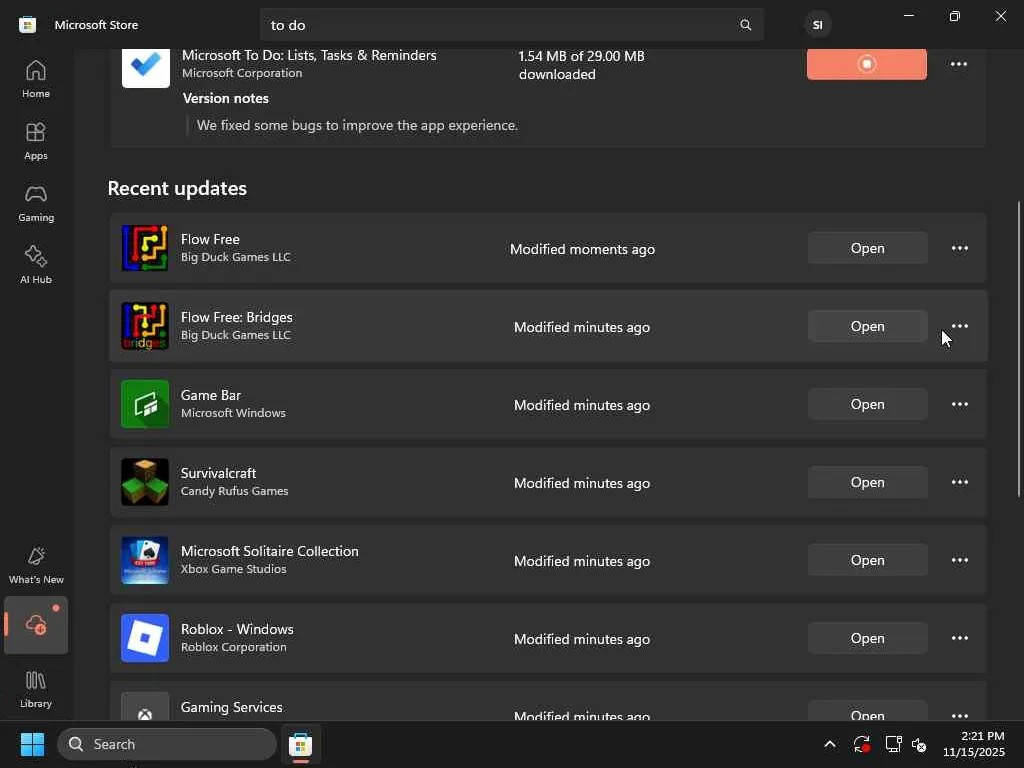Viewport: 1024px width, 768px height.
Task: Click 'Gaming Services' app name
Action: [x=232, y=707]
